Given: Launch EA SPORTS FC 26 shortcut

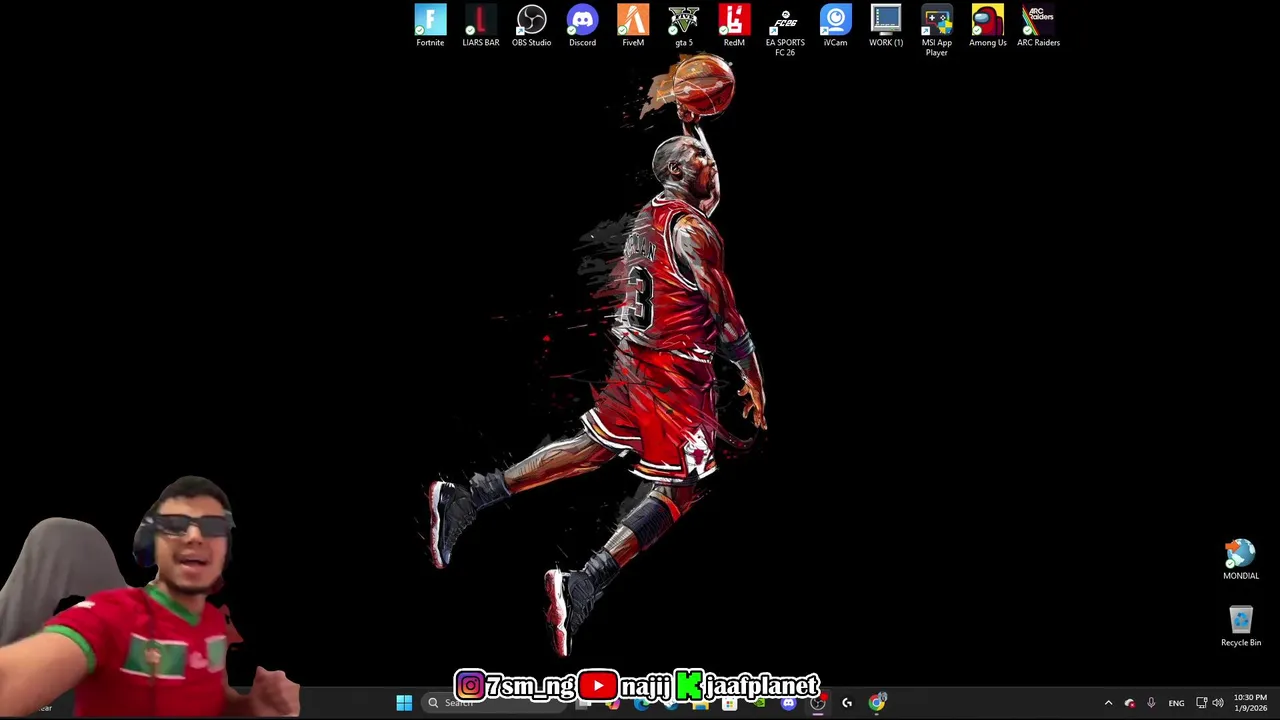Looking at the screenshot, I should [785, 31].
